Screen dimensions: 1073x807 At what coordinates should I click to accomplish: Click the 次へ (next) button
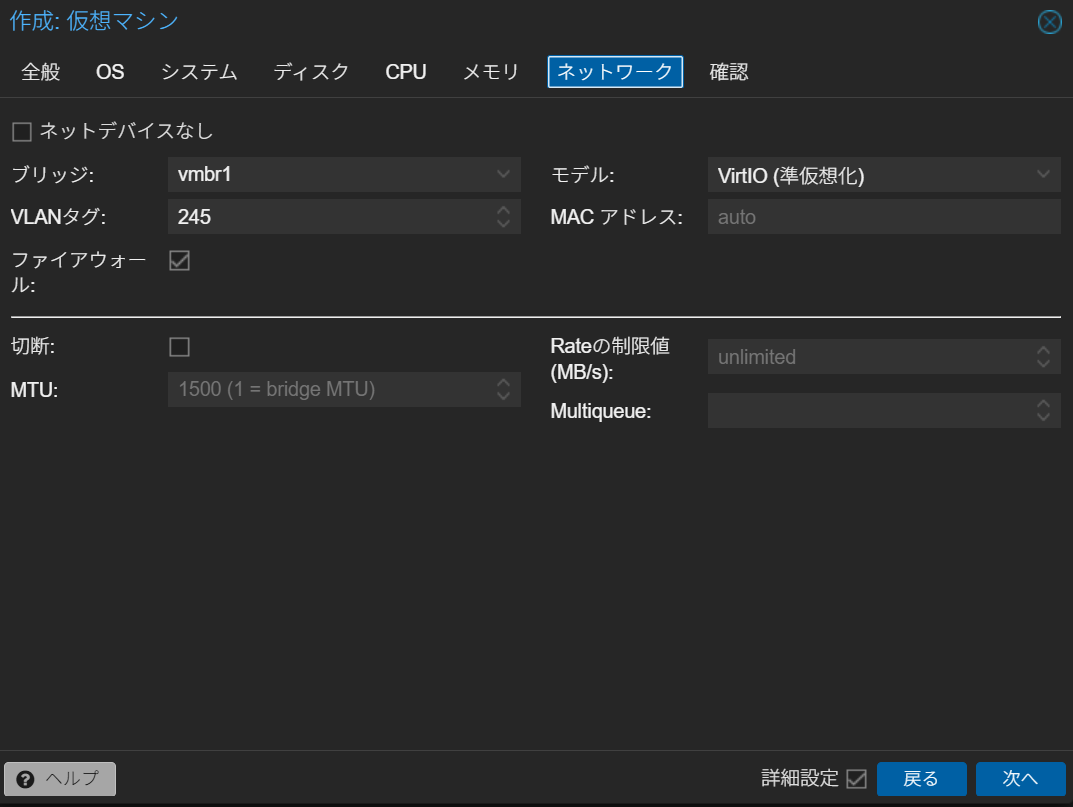point(1020,779)
